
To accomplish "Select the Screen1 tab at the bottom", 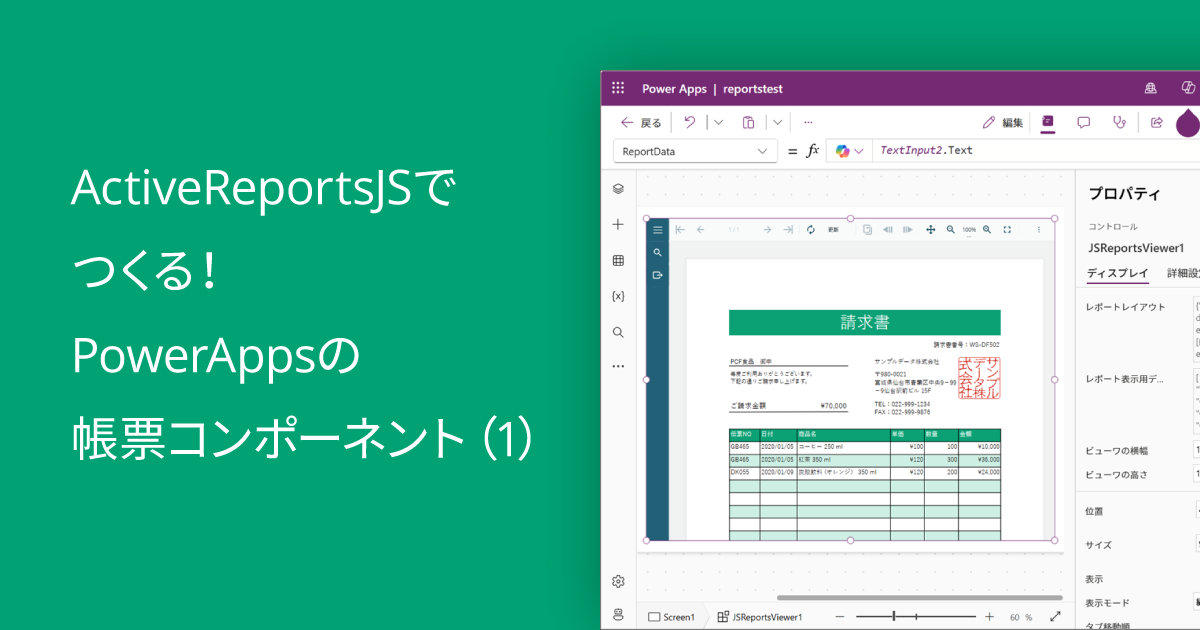I will click(x=673, y=617).
